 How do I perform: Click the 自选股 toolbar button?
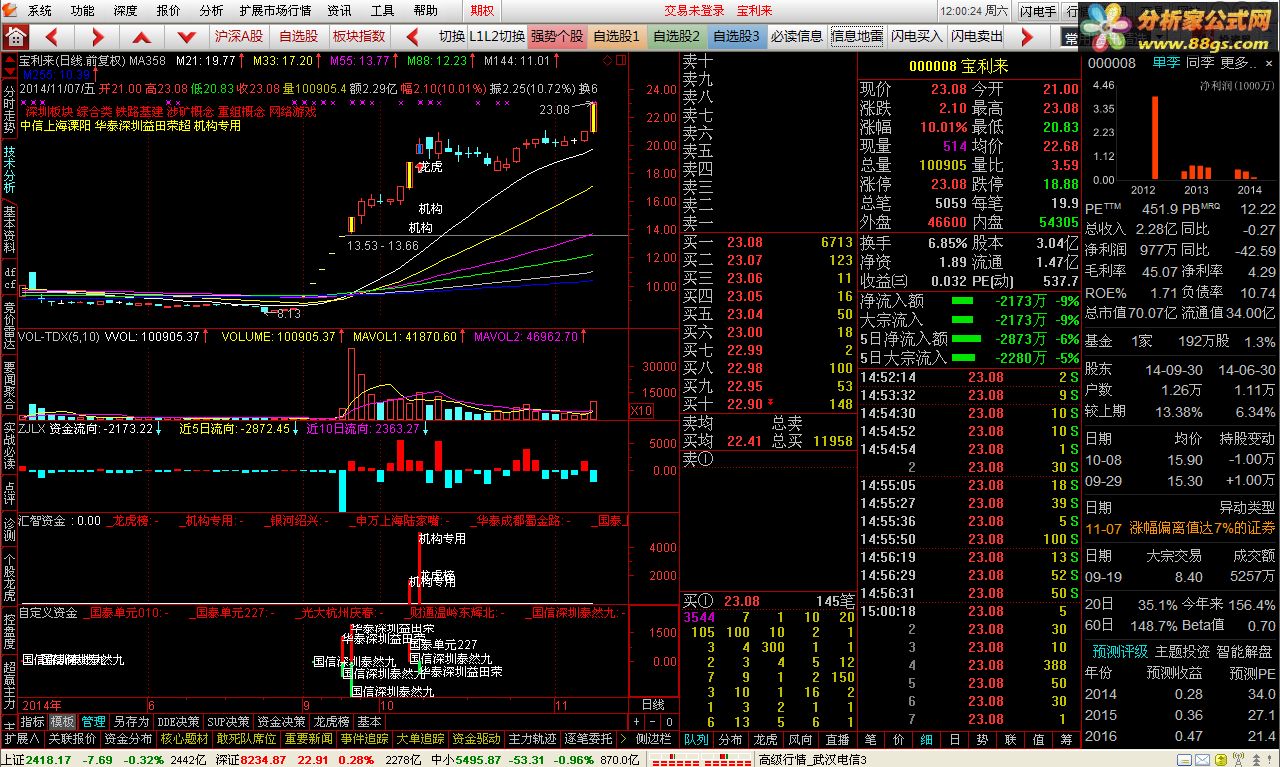tap(298, 37)
